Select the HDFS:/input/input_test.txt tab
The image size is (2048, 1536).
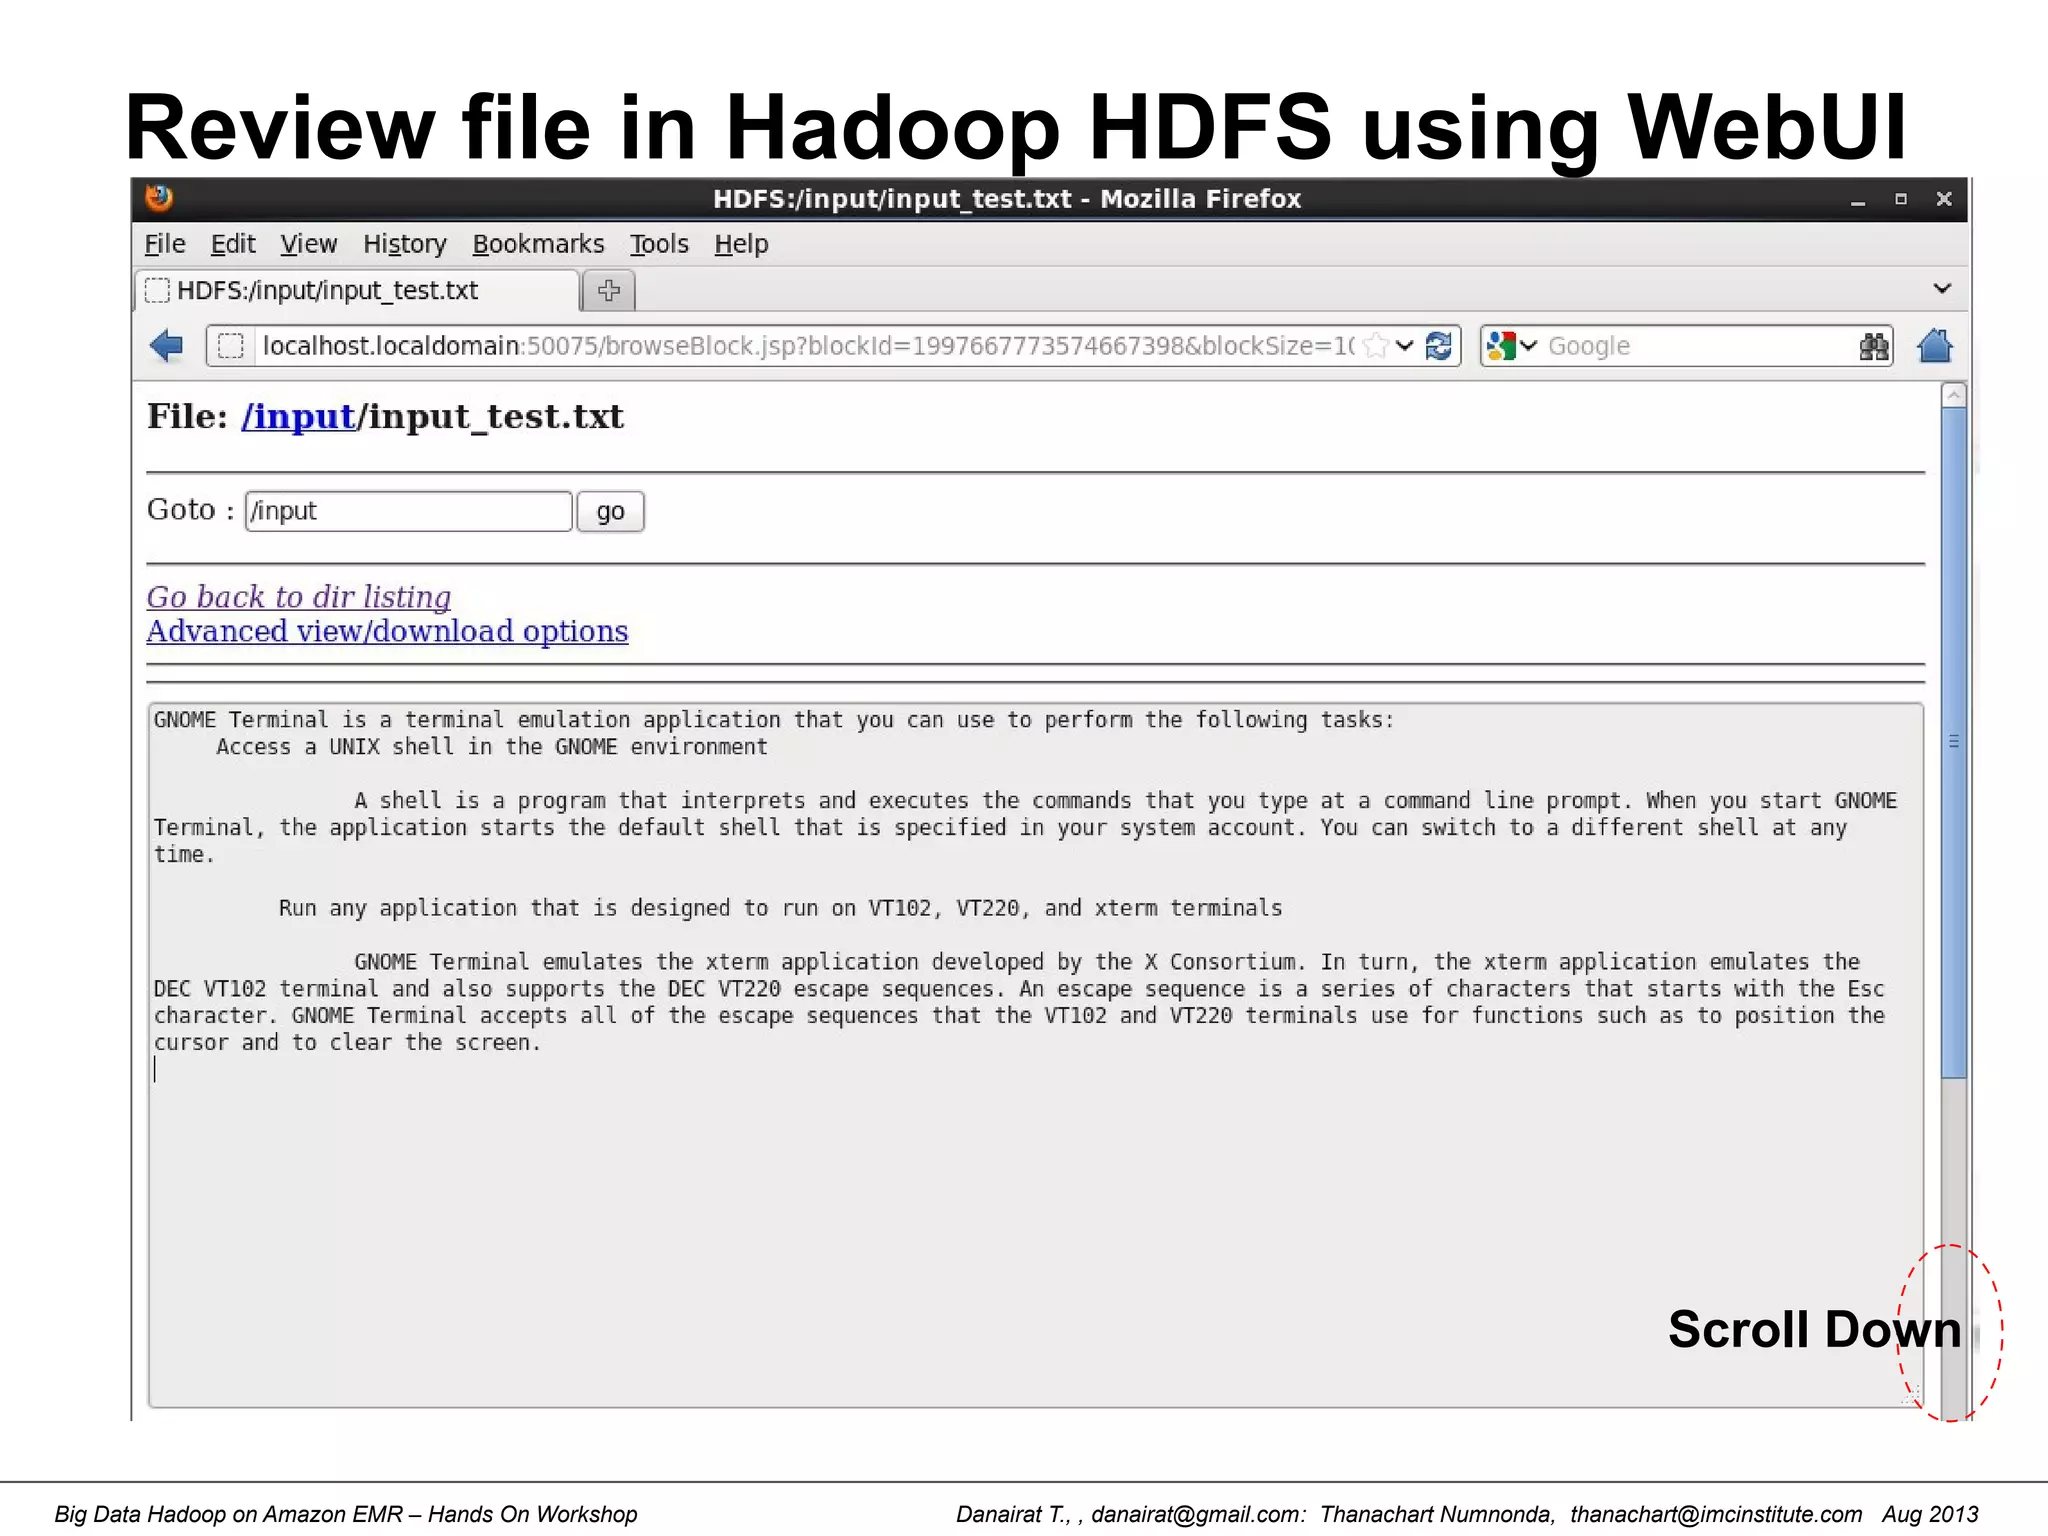click(357, 290)
